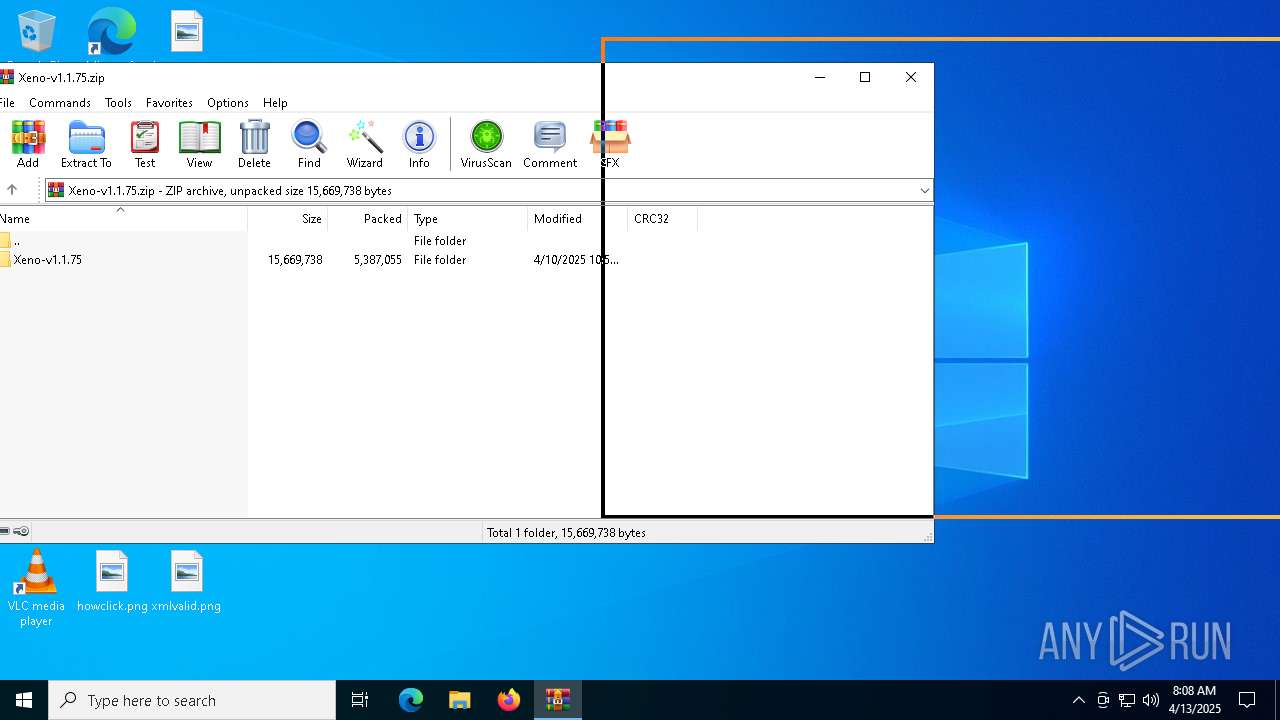Click the 5,387,055 packed cell
This screenshot has width=1280, height=720.
[378, 260]
